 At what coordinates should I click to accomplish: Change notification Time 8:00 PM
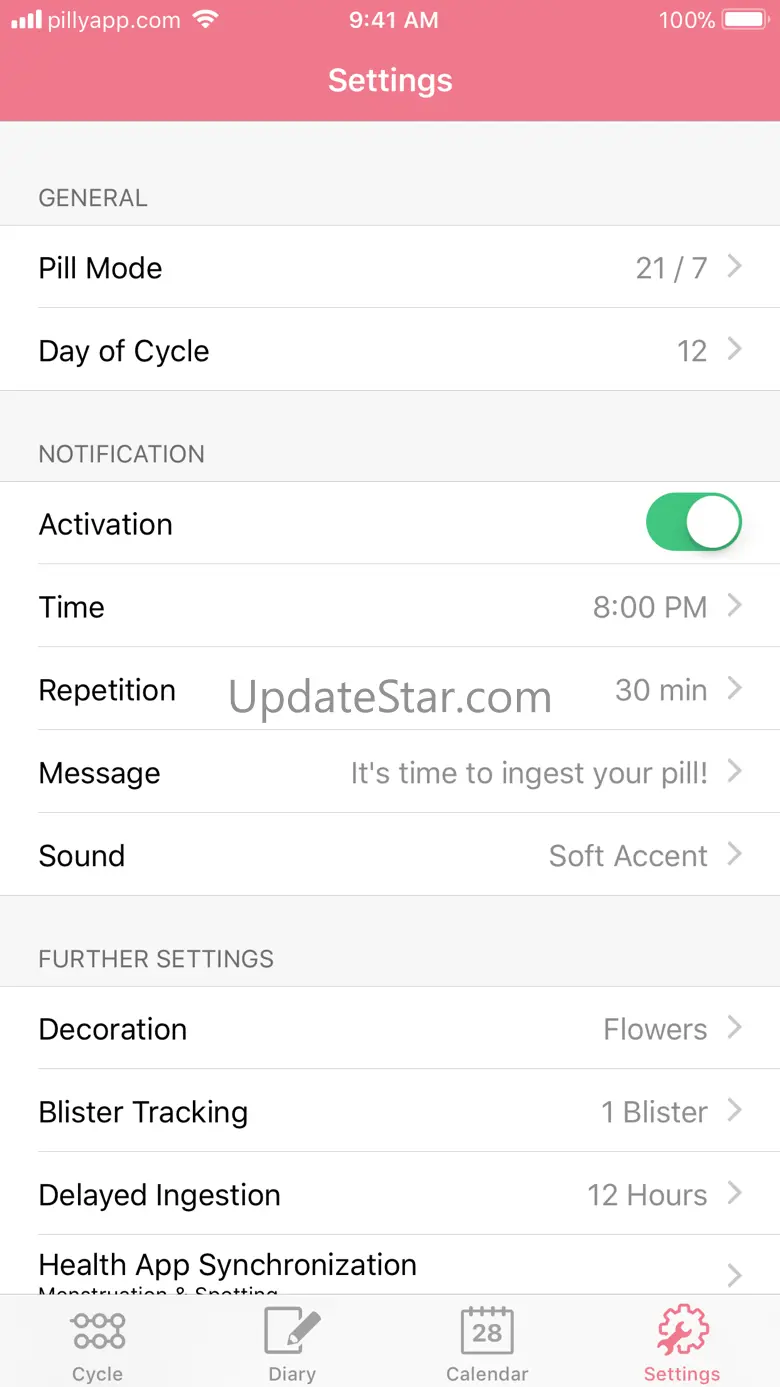pyautogui.click(x=650, y=607)
